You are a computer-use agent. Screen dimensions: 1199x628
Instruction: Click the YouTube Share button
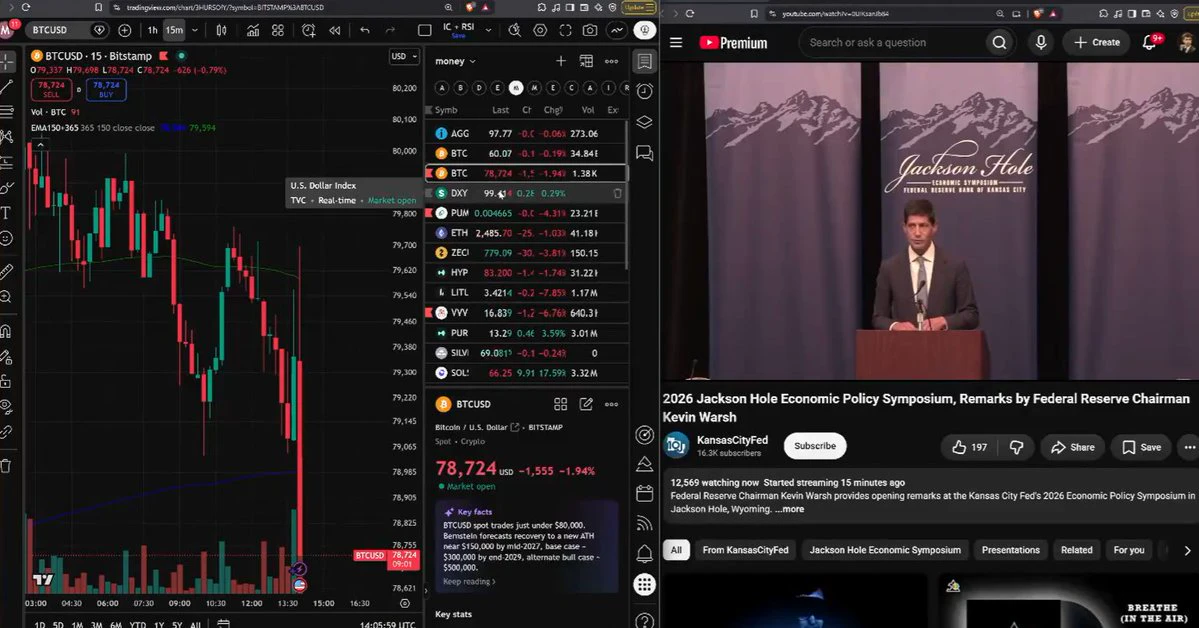click(1073, 447)
